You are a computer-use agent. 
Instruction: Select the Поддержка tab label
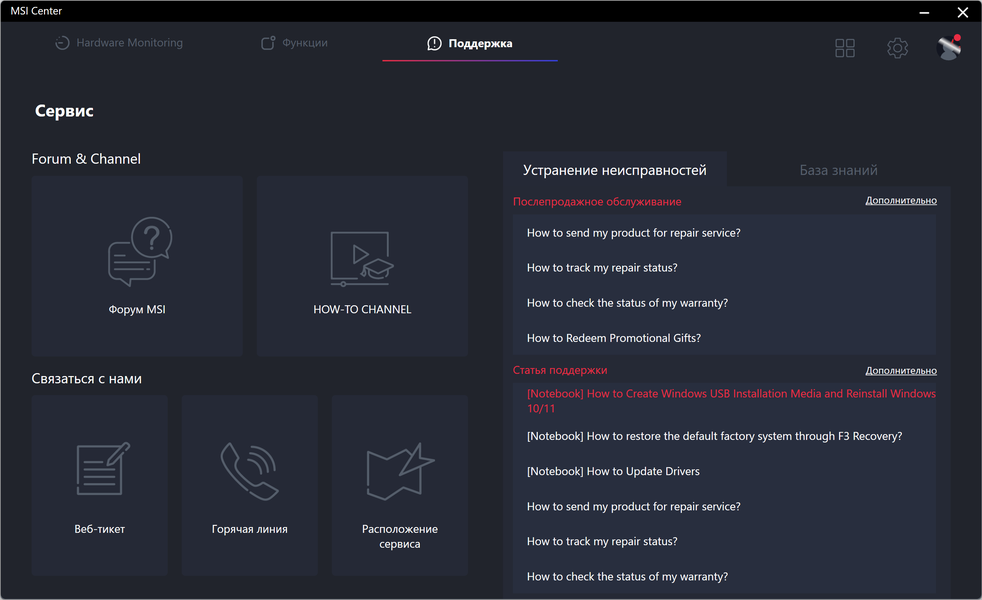click(480, 43)
